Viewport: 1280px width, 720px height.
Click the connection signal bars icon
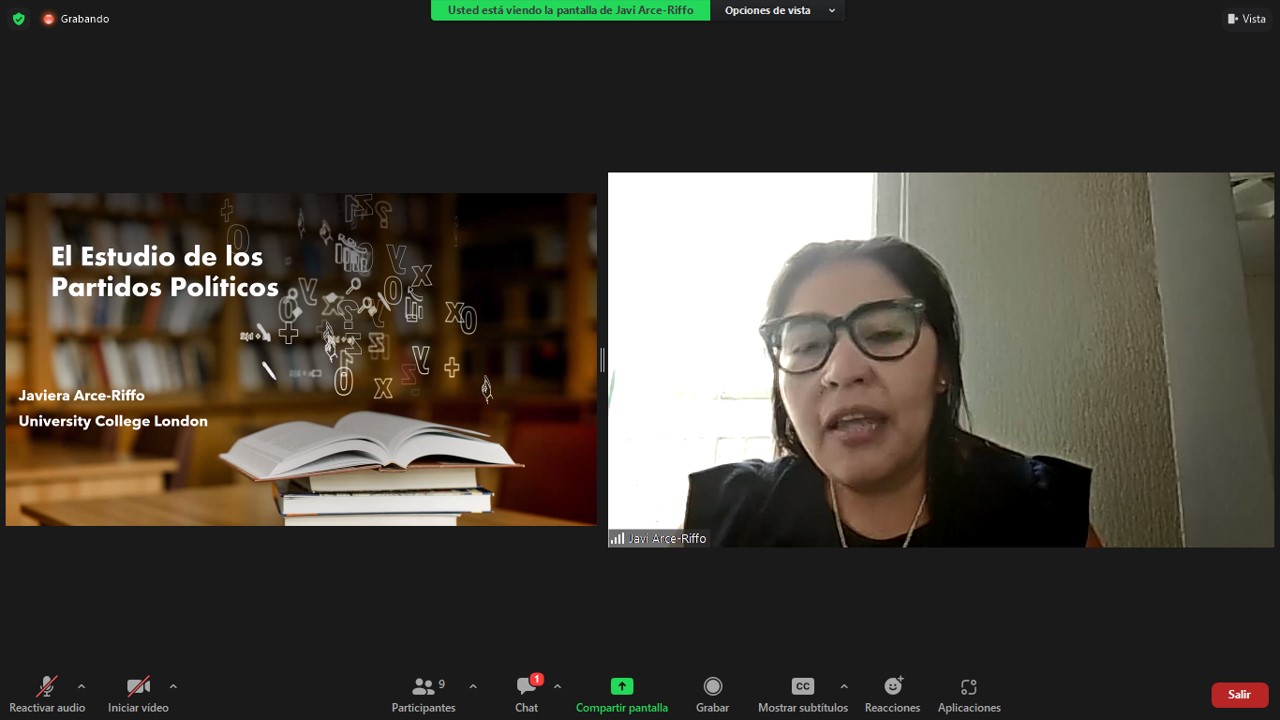click(618, 539)
